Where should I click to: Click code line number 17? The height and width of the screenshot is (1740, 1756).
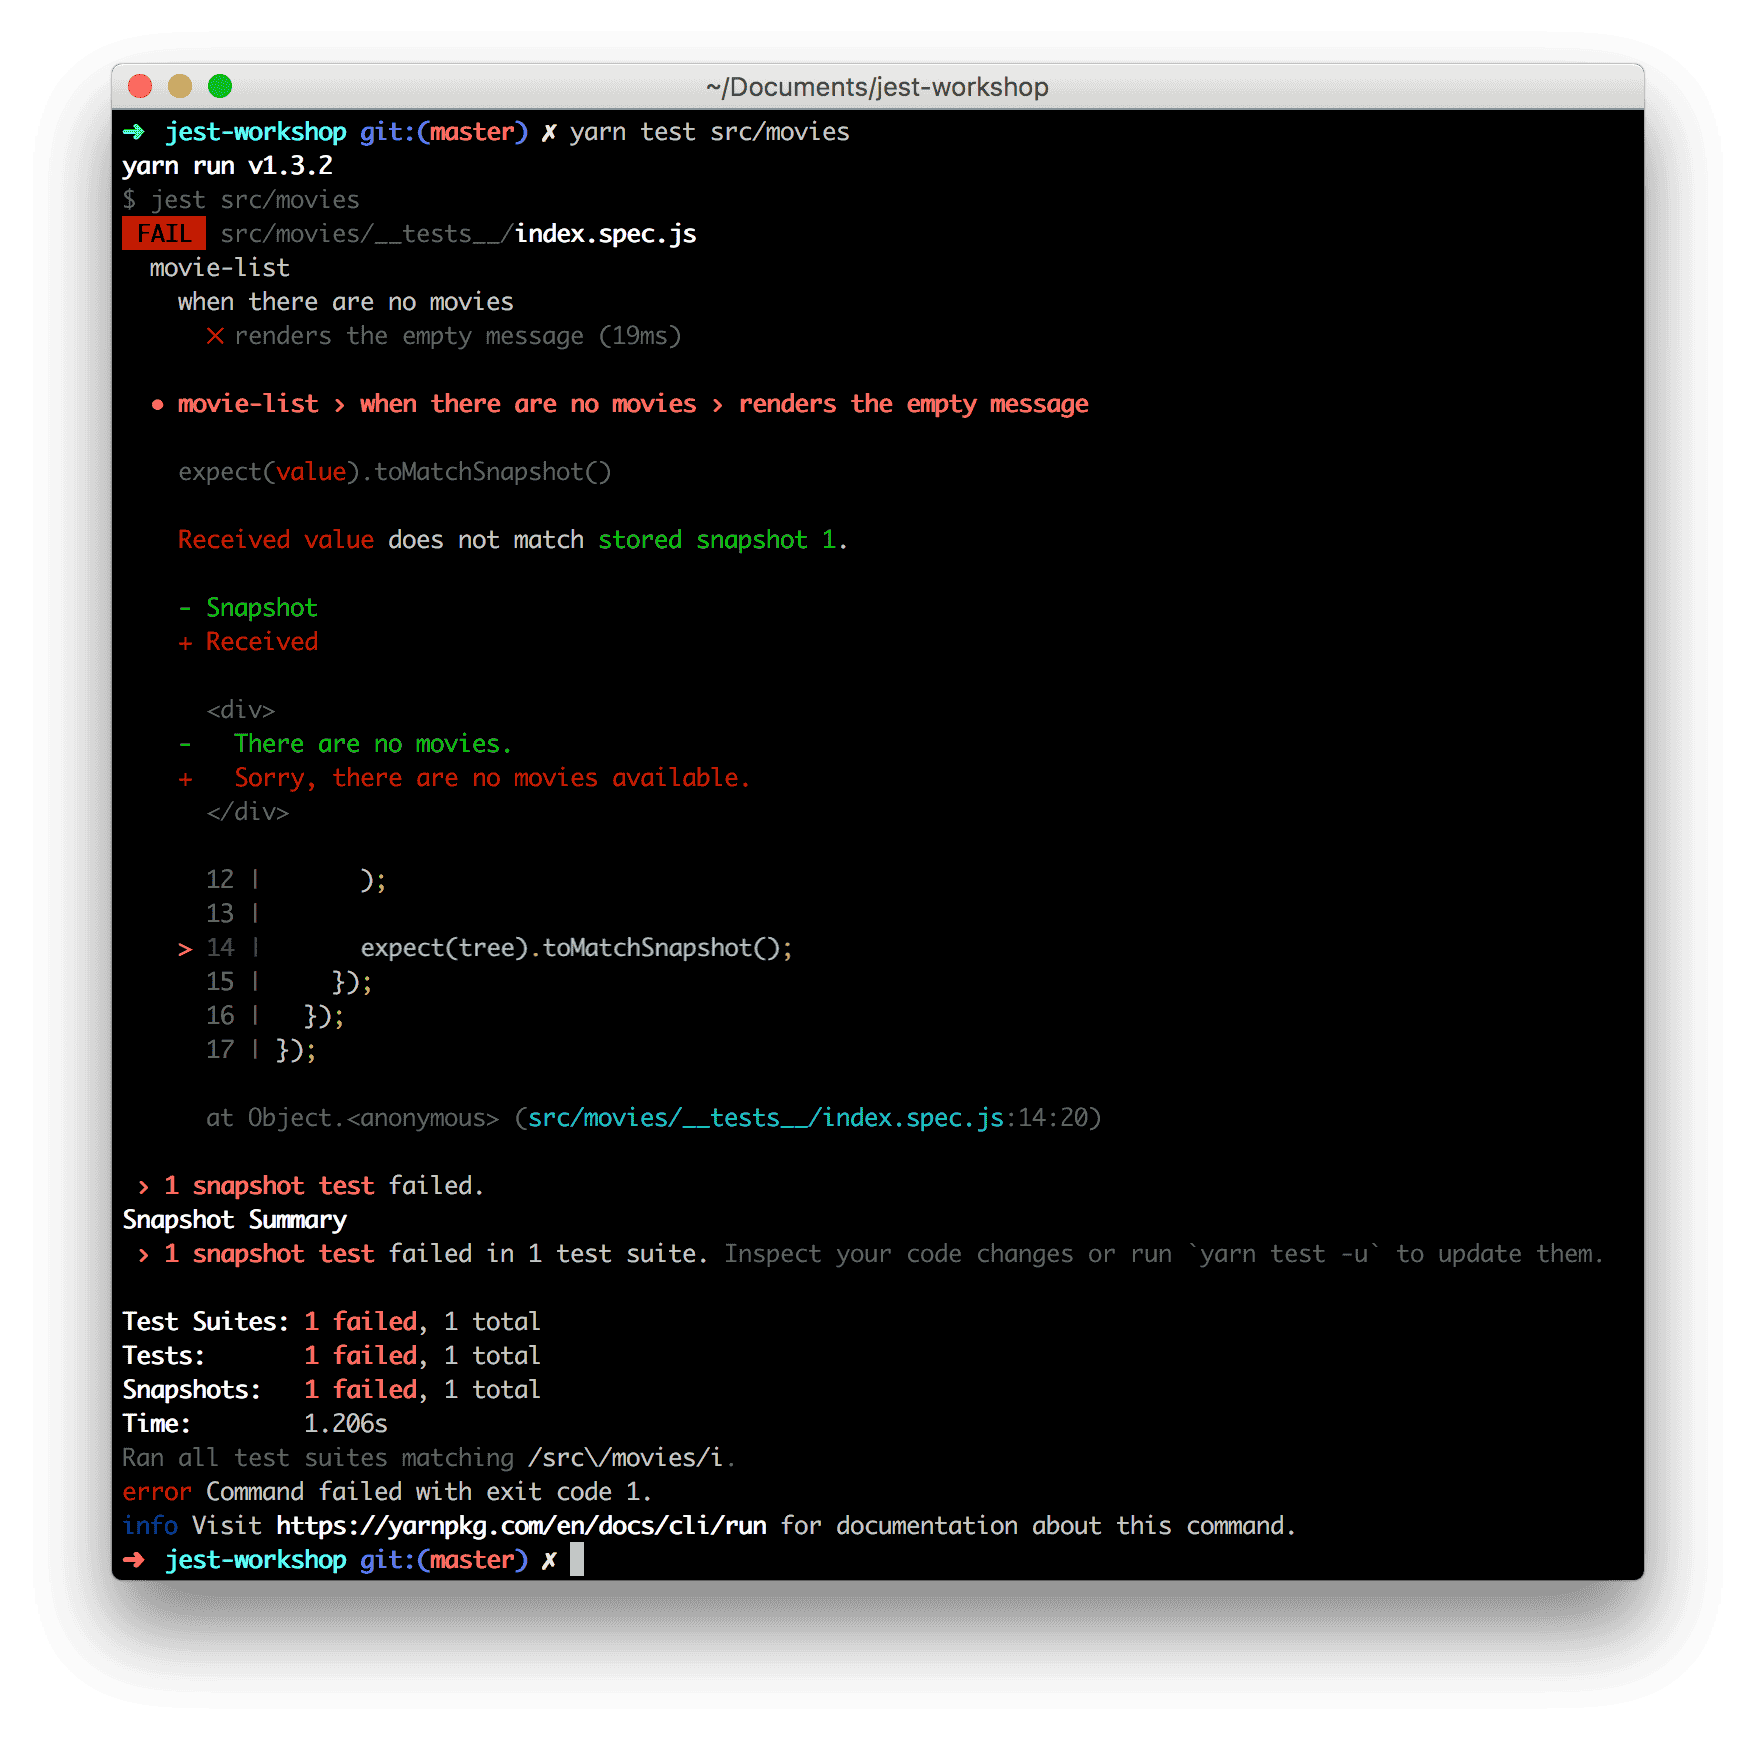pos(220,1050)
